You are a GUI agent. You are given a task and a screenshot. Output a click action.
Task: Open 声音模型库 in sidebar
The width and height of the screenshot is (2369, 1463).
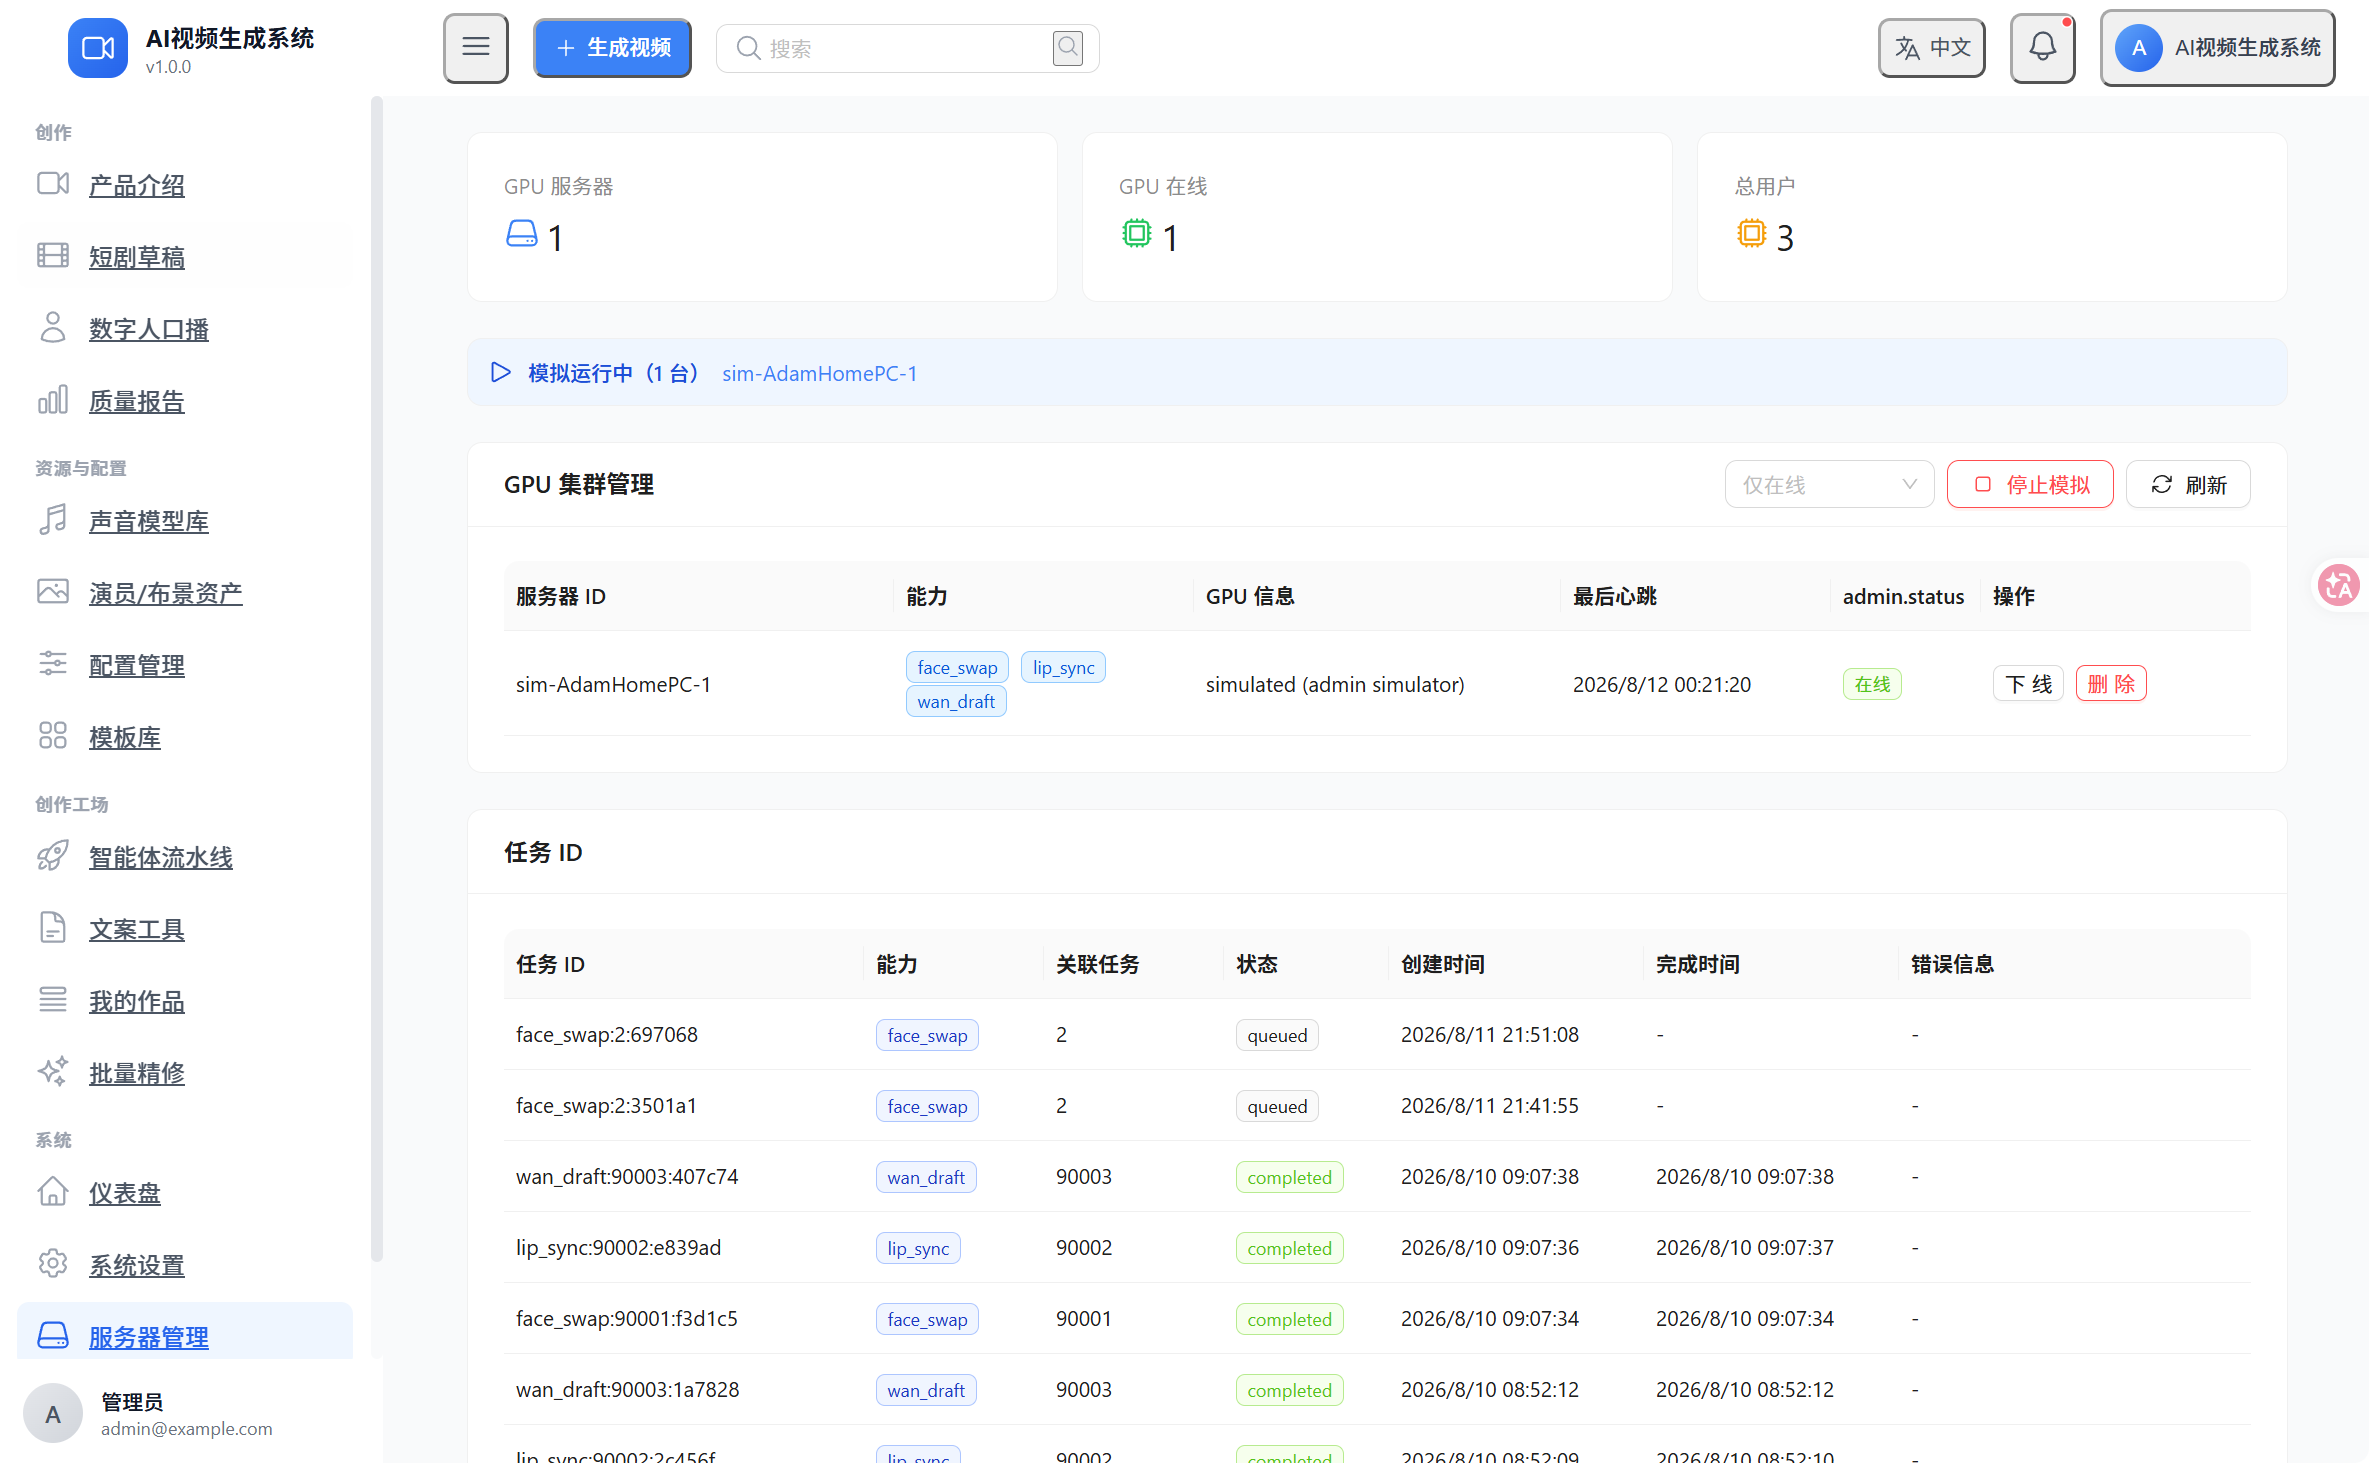click(x=149, y=522)
